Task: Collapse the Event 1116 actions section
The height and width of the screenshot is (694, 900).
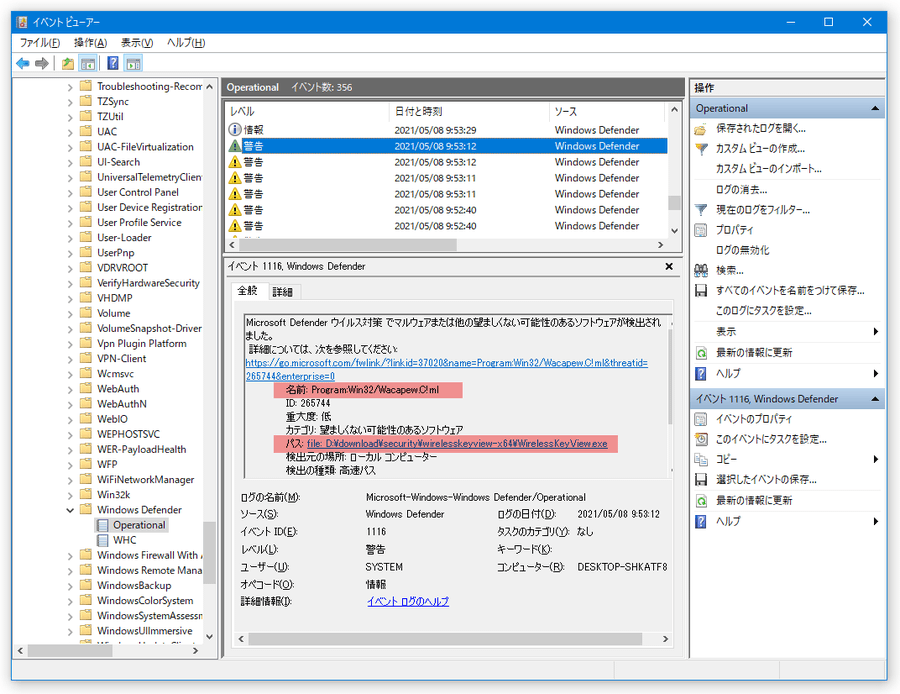Action: click(875, 399)
